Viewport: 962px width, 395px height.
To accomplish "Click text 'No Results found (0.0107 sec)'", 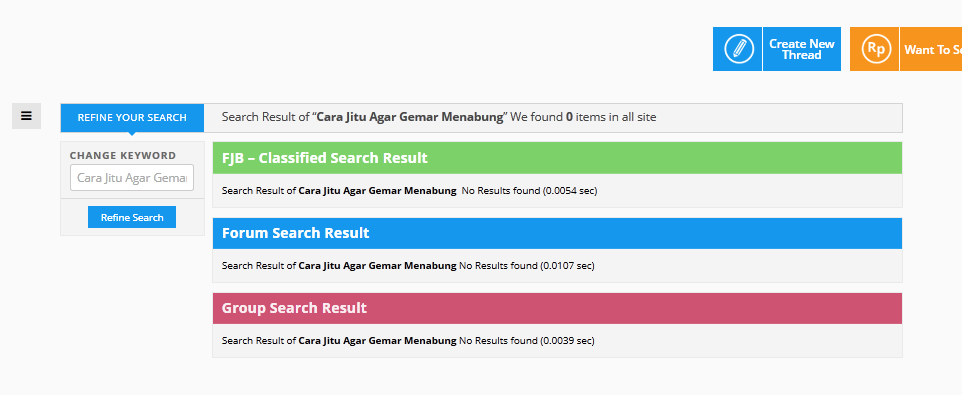I will click(526, 266).
